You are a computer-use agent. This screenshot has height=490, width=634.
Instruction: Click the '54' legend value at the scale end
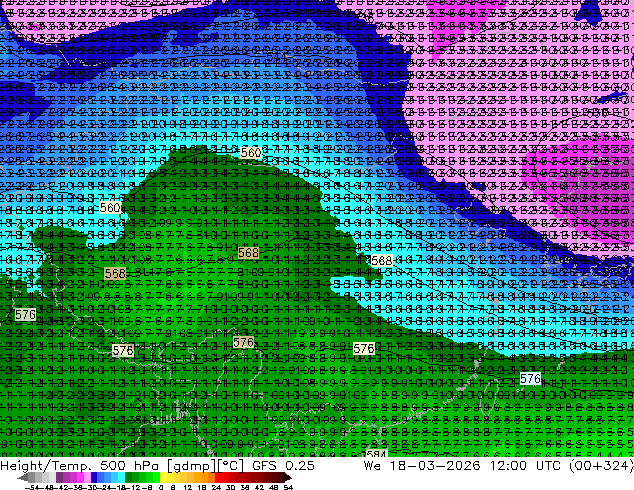coord(288,487)
